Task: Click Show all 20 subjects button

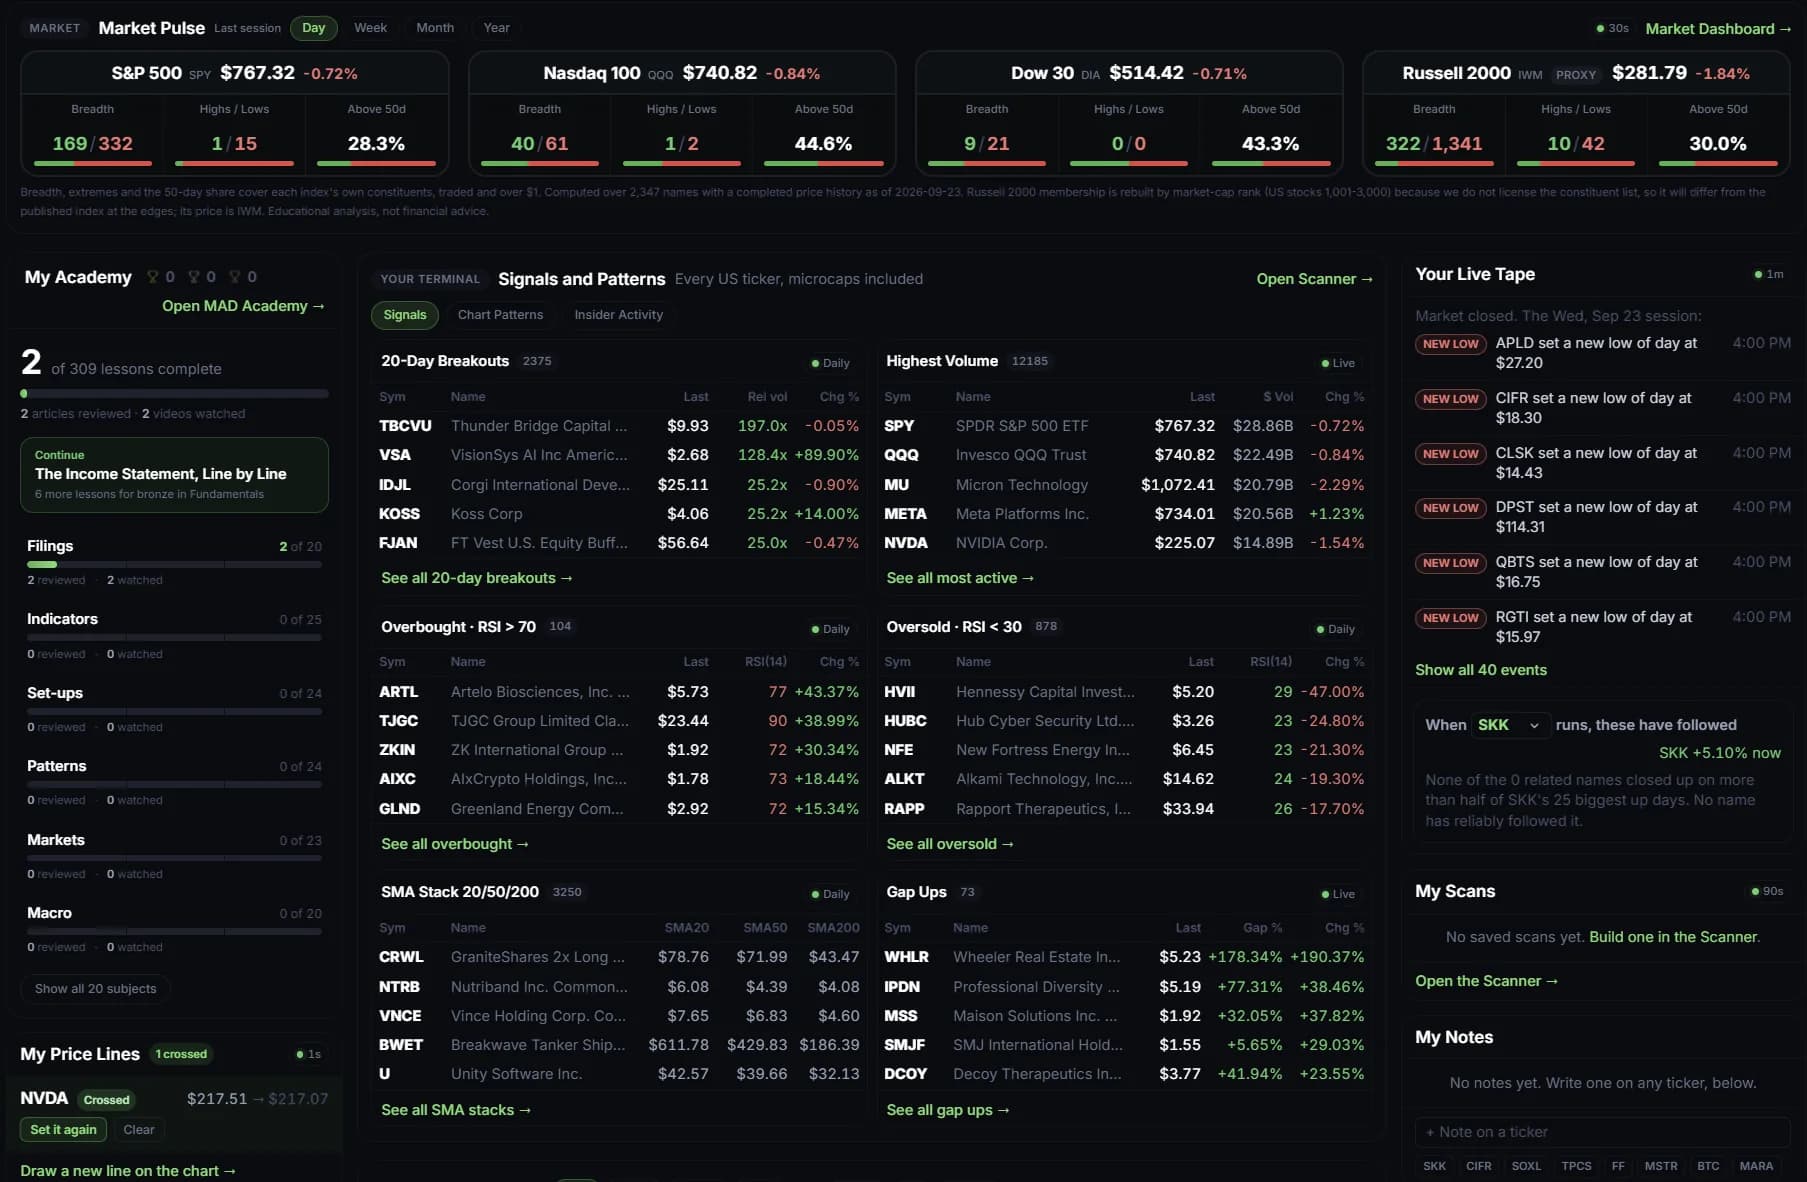Action: [x=96, y=989]
